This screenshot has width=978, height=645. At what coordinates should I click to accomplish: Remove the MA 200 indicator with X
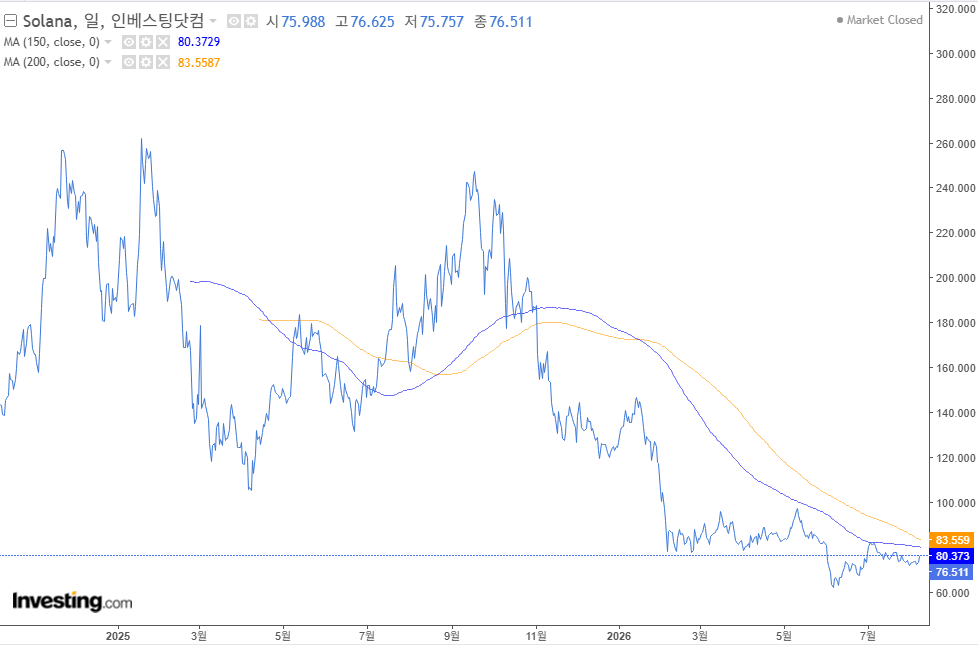162,62
